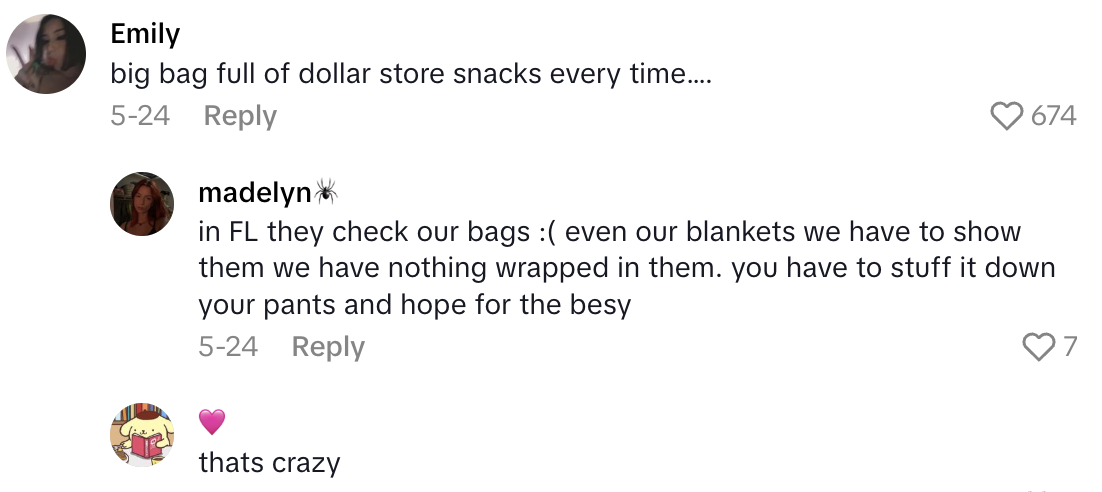Like Emily's comment with the heart icon
1102x492 pixels.
click(x=1006, y=117)
